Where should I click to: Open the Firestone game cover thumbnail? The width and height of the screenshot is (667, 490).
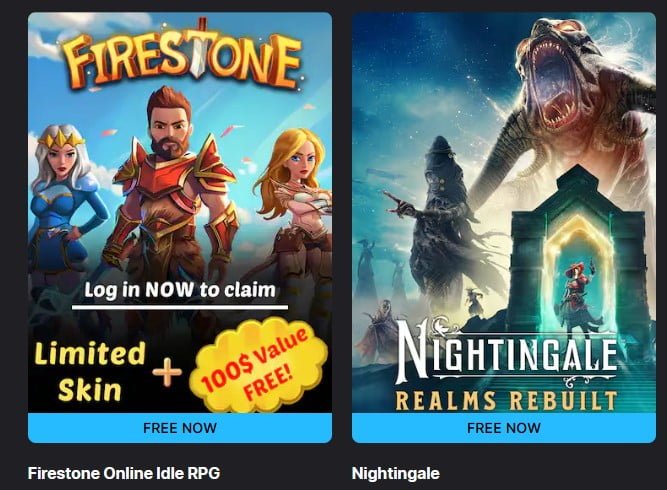click(180, 213)
